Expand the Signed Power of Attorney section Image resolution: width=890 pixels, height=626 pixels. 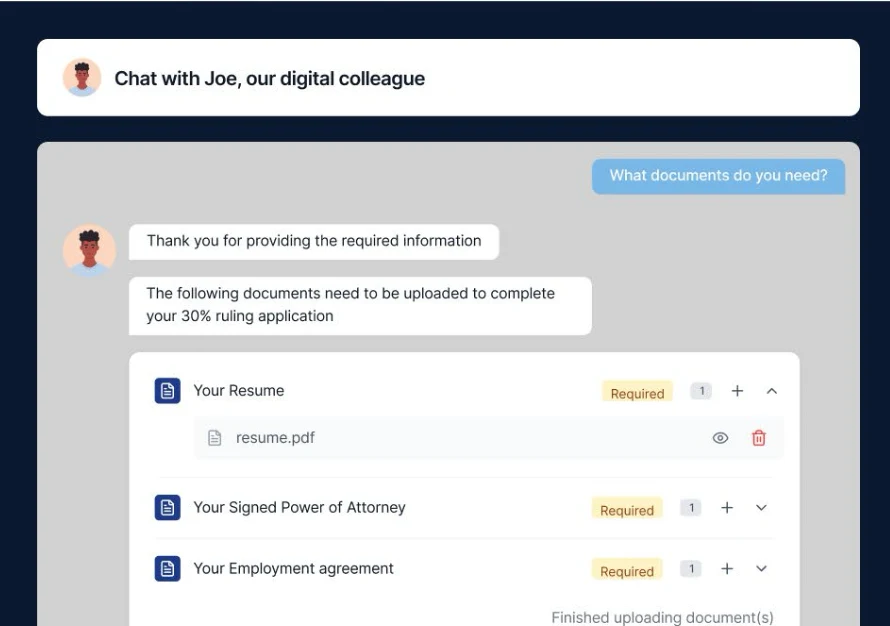762,507
